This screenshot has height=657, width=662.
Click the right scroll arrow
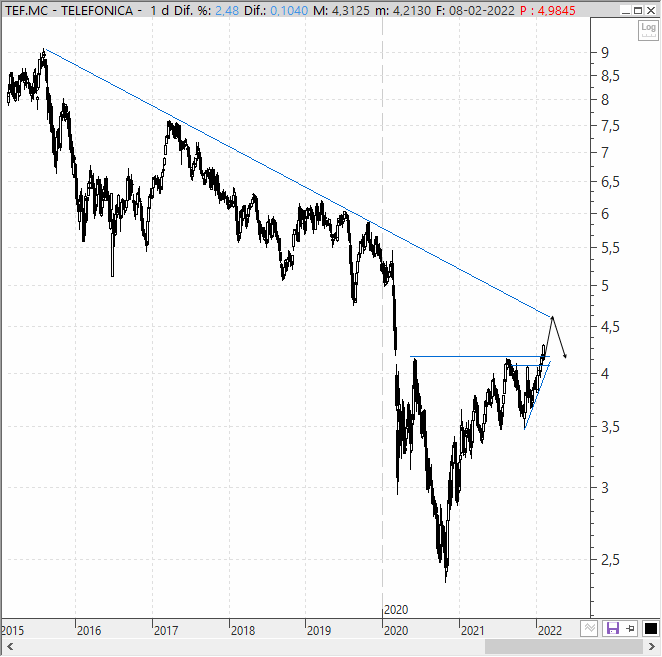point(652,646)
